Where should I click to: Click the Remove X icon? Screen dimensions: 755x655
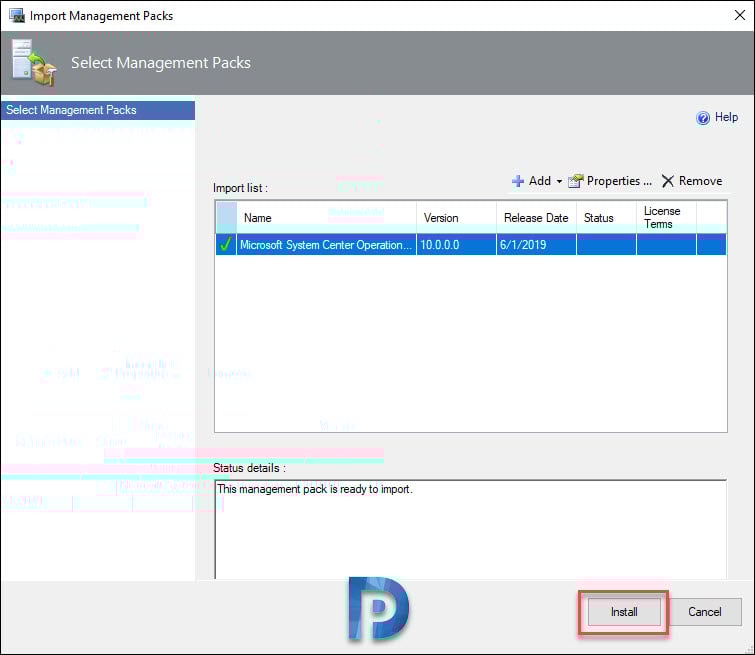point(667,181)
